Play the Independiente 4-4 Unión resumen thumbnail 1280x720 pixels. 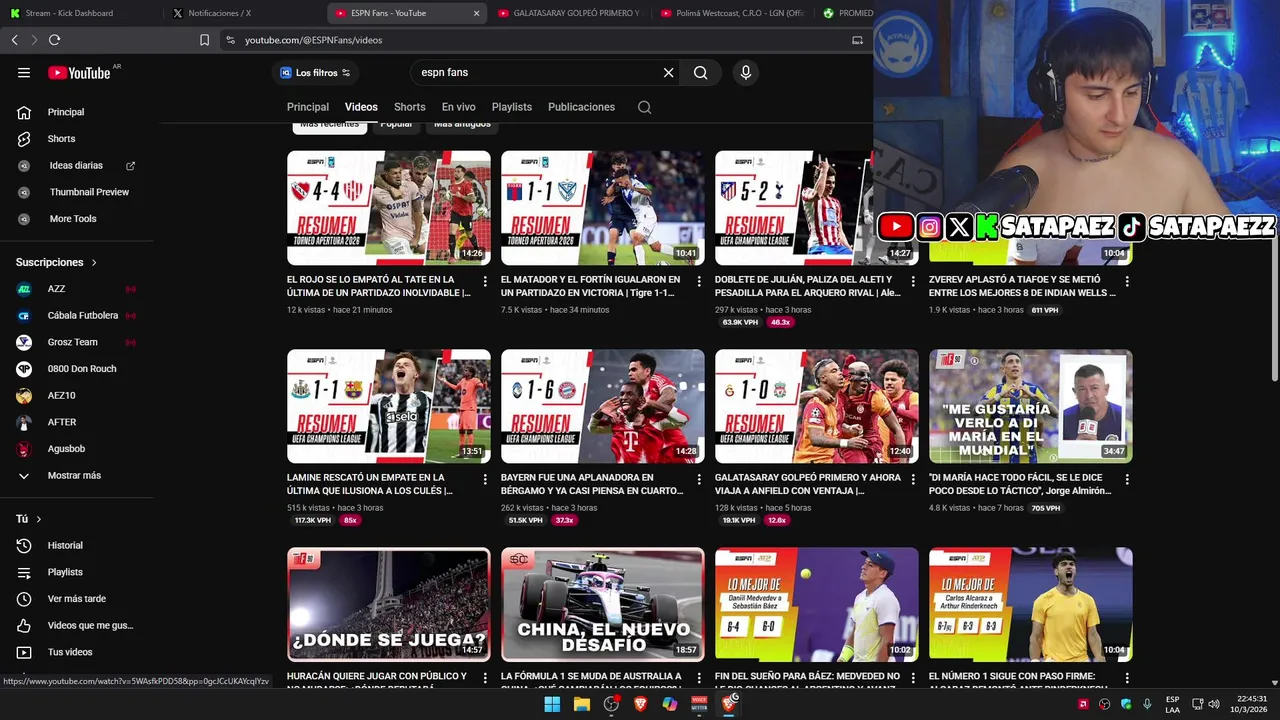pyautogui.click(x=389, y=207)
